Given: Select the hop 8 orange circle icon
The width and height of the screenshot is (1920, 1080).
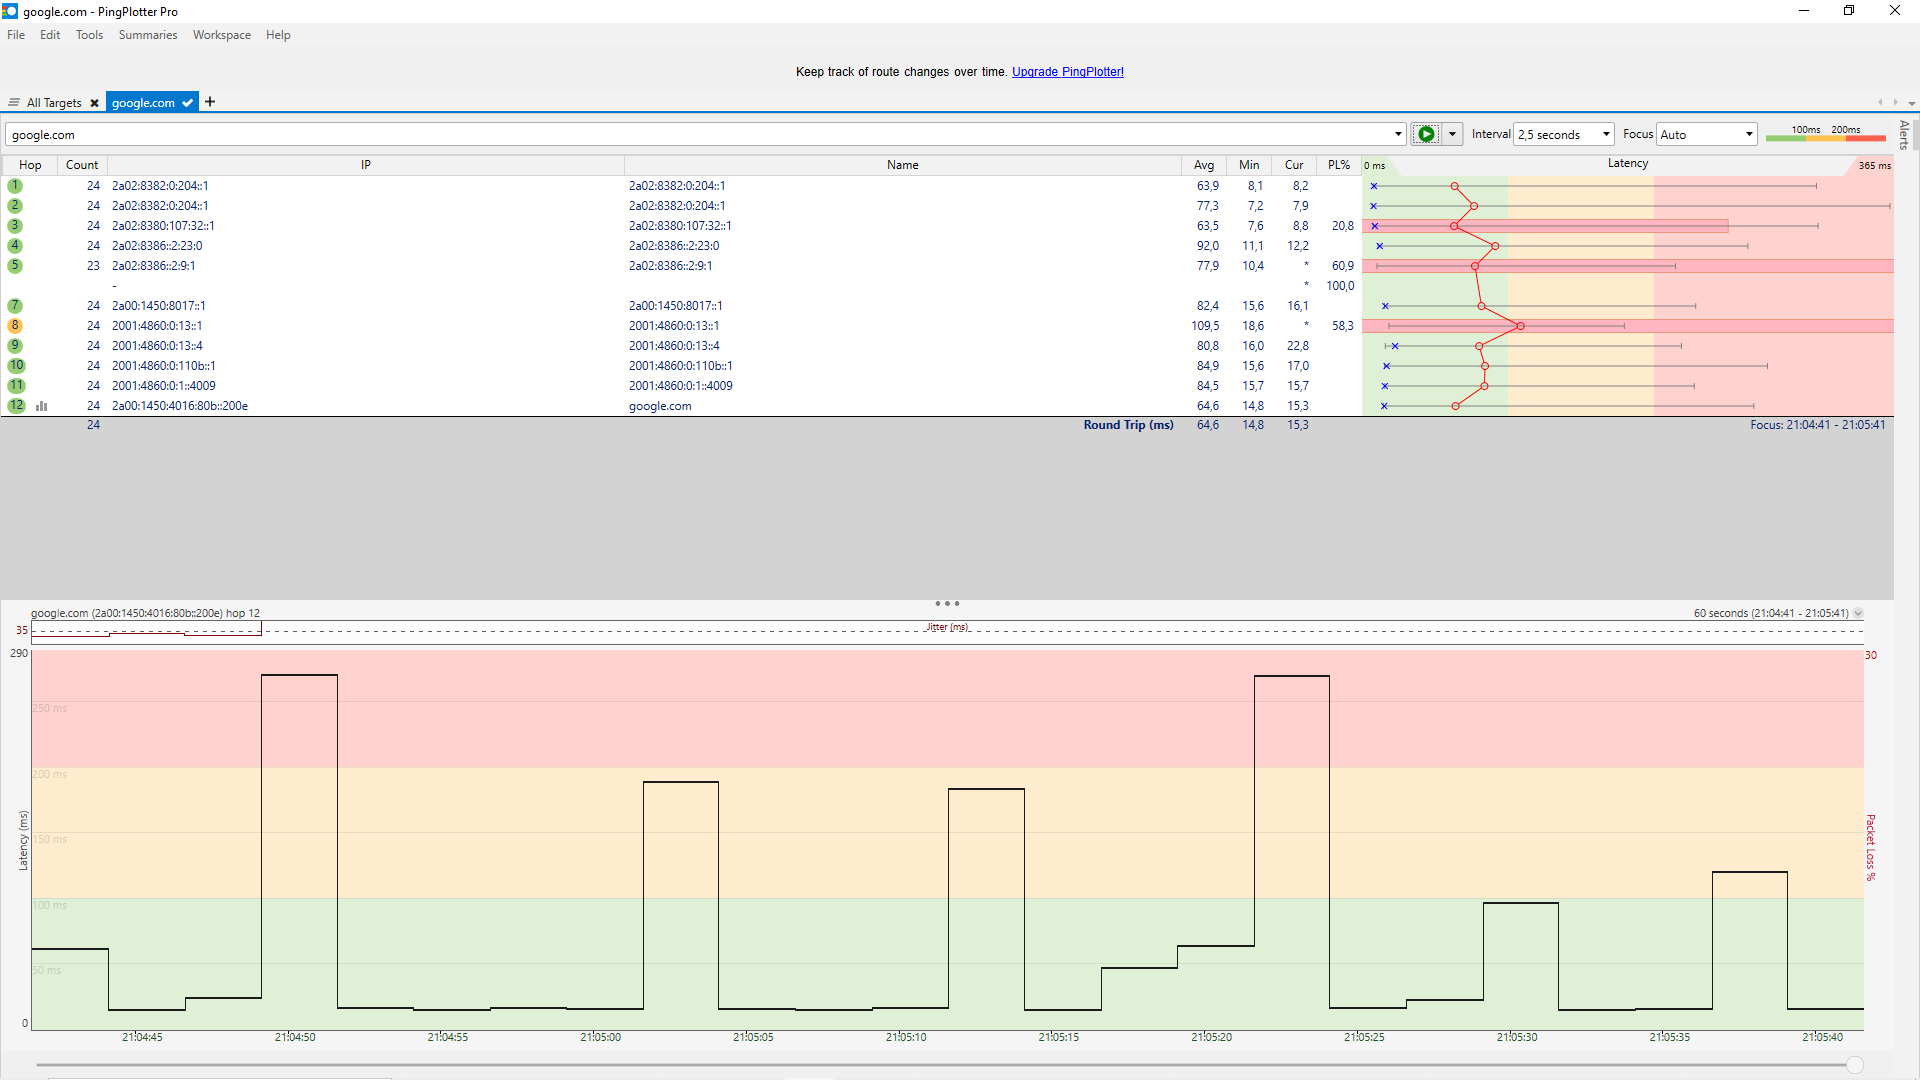Looking at the screenshot, I should [x=15, y=326].
